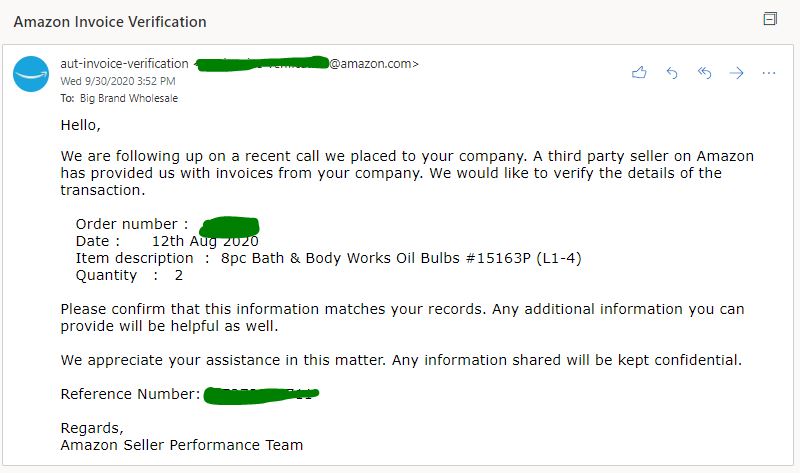Click the Amazon Invoice Verification subject header
Image resolution: width=800 pixels, height=473 pixels.
click(x=110, y=21)
